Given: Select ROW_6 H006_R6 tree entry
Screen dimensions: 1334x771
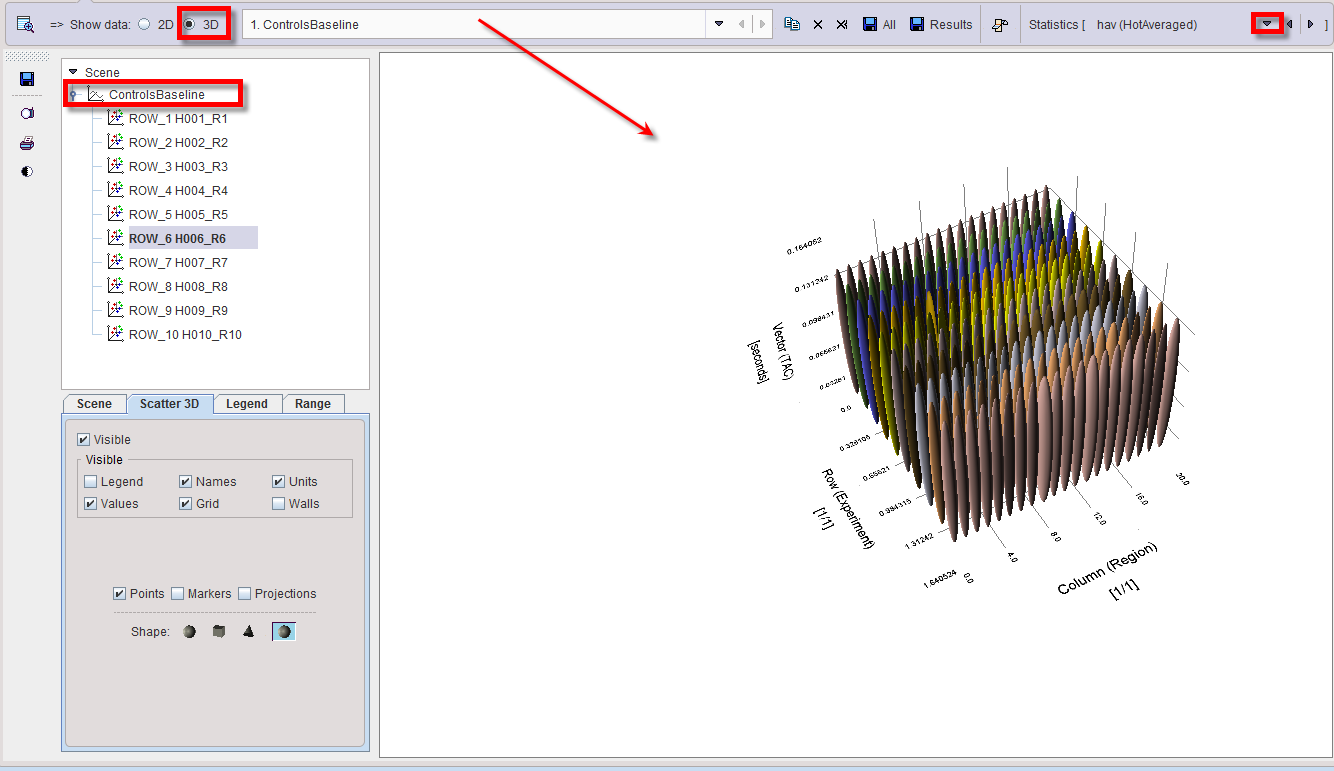Looking at the screenshot, I should coord(178,238).
